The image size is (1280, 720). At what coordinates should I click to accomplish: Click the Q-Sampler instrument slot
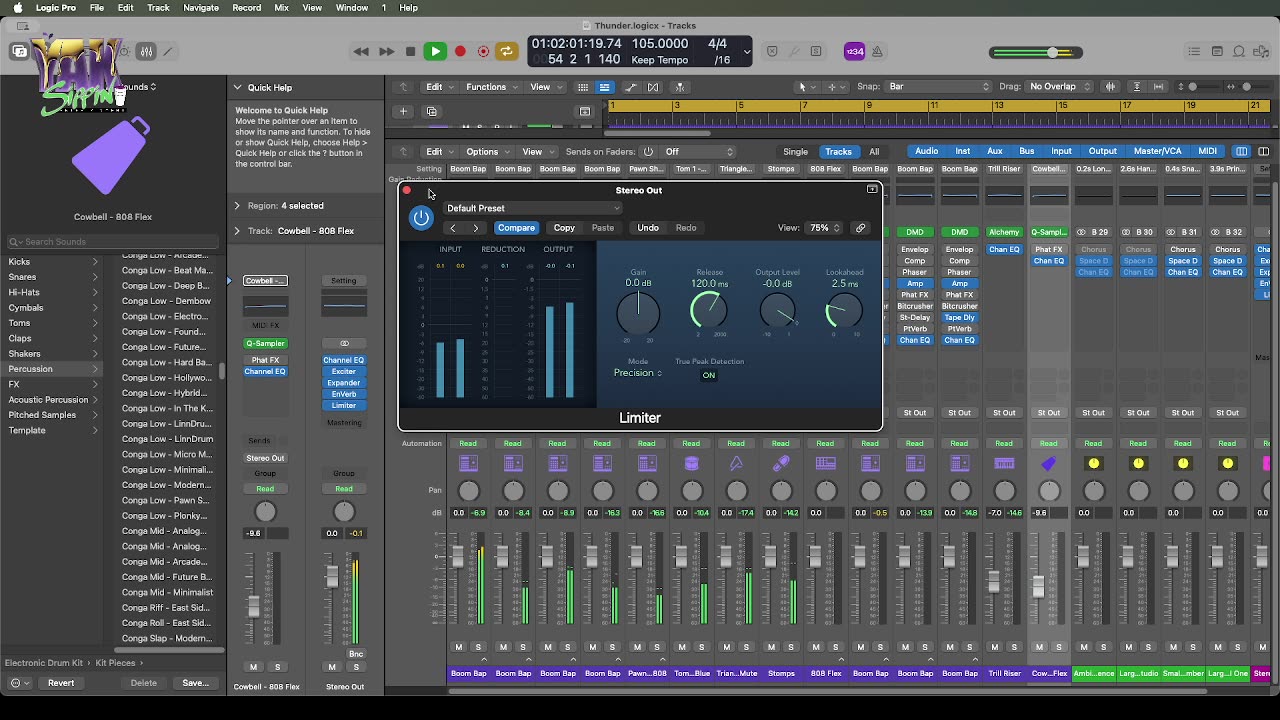(265, 343)
